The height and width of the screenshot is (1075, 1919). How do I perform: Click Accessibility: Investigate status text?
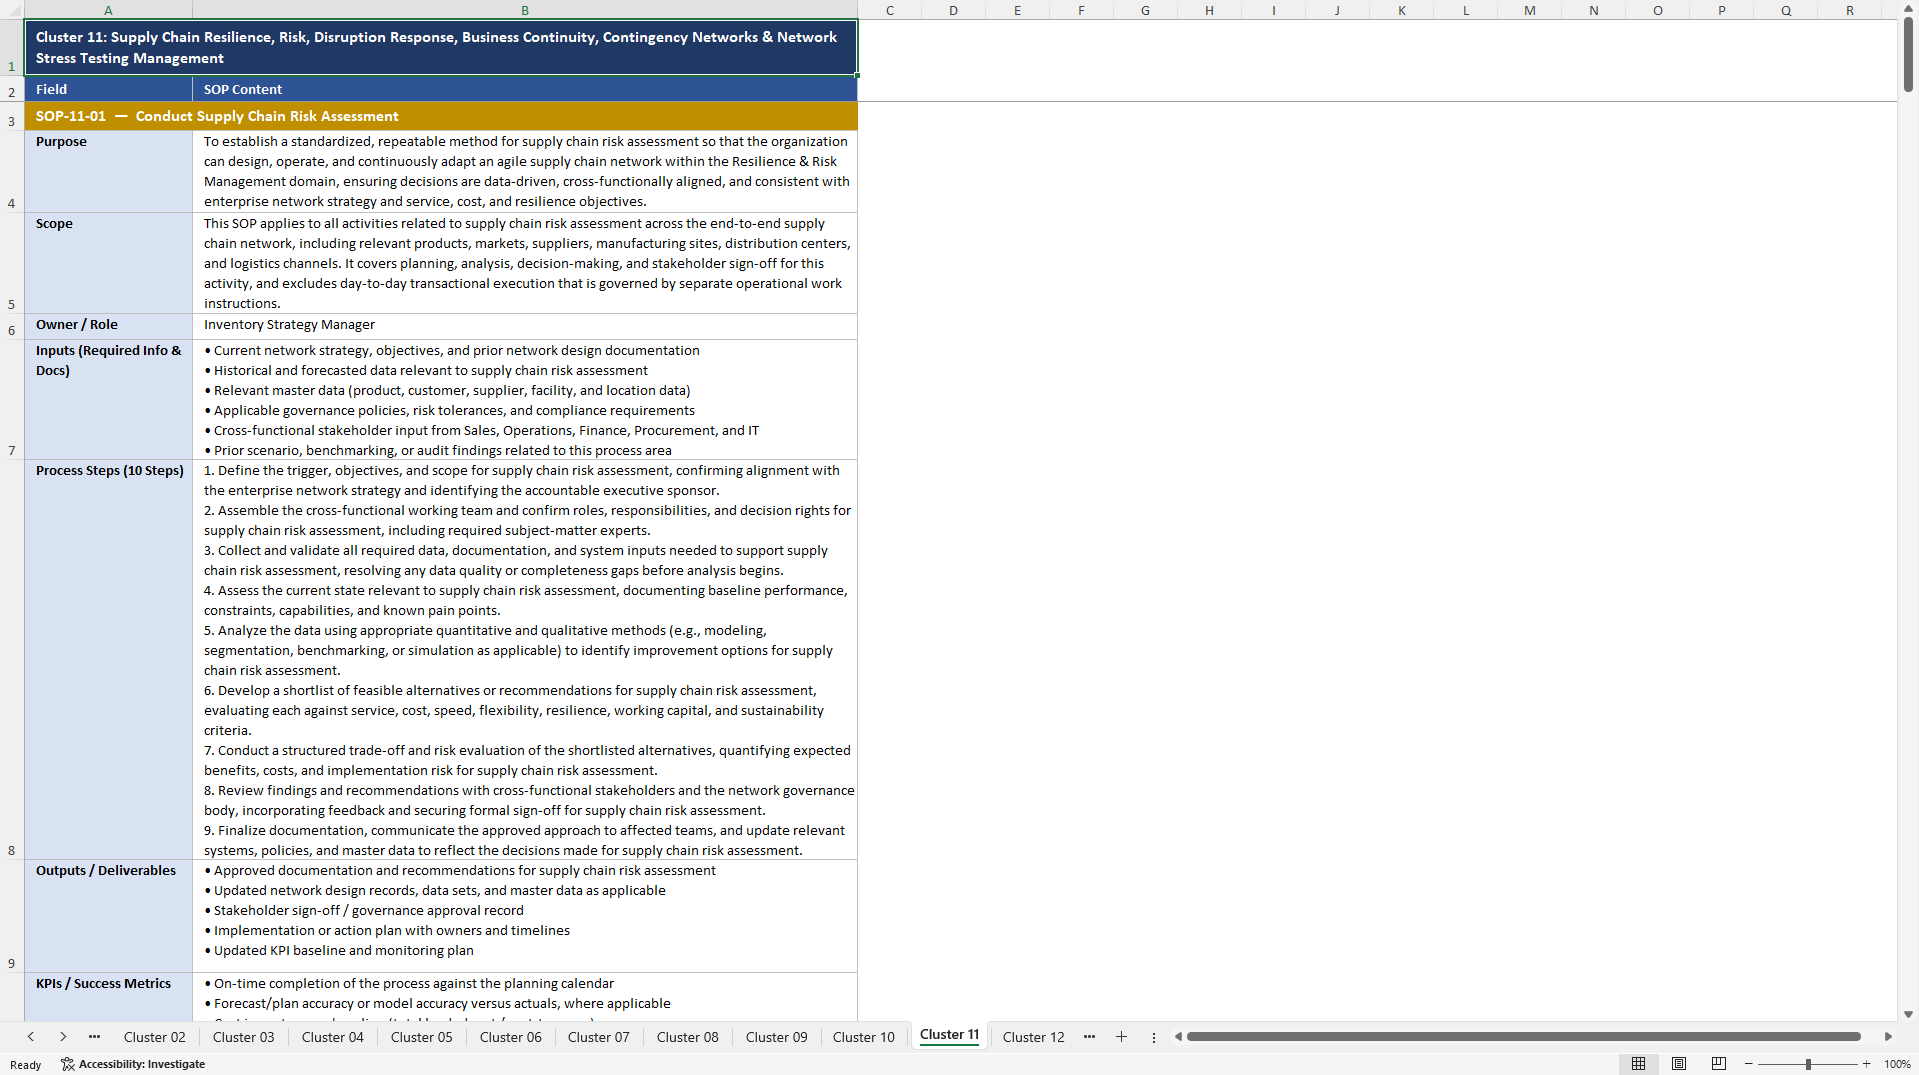pos(142,1064)
